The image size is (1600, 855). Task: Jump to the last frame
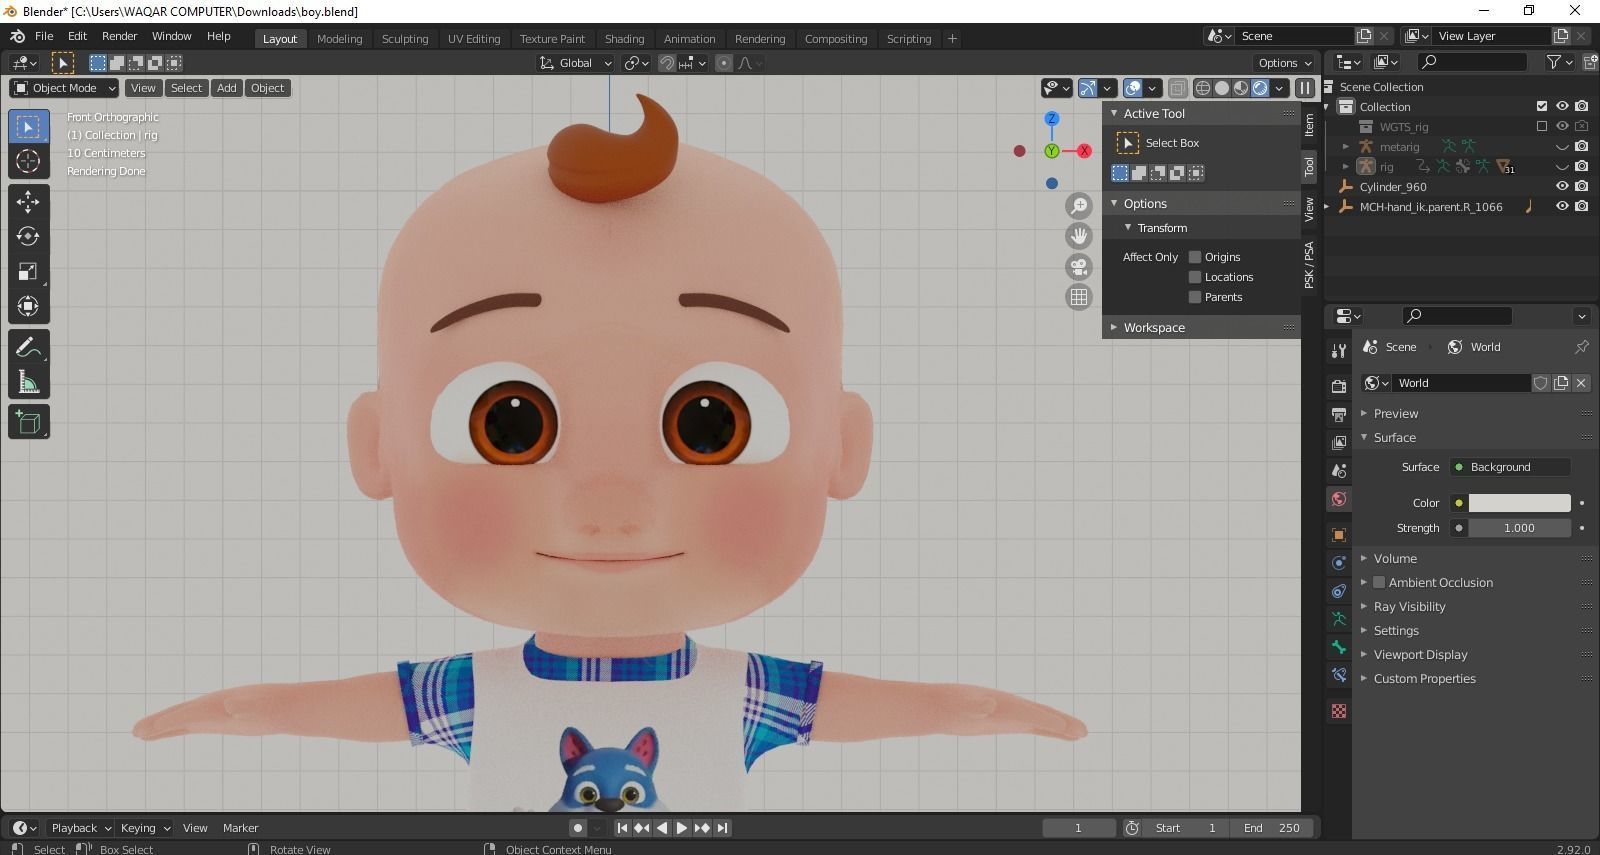(722, 828)
